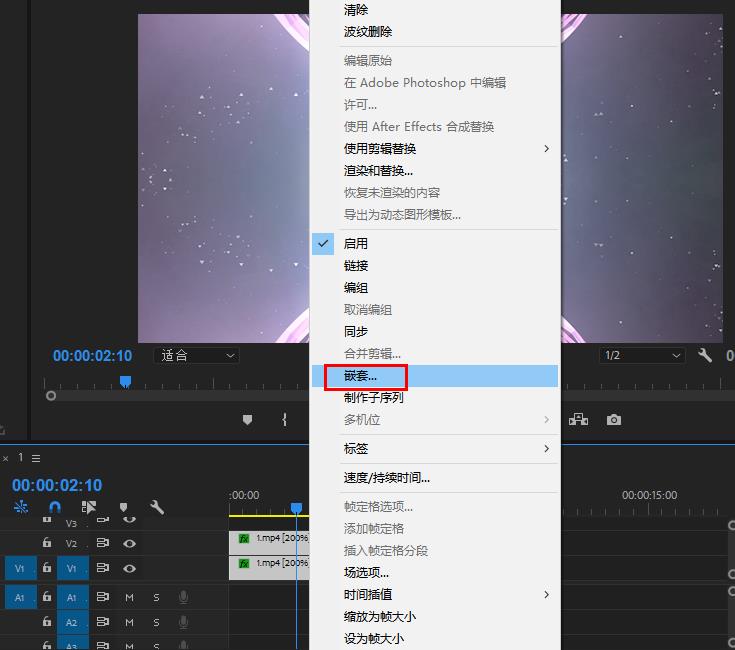The height and width of the screenshot is (650, 735).
Task: Click the Mark In brace button
Action: tap(284, 419)
